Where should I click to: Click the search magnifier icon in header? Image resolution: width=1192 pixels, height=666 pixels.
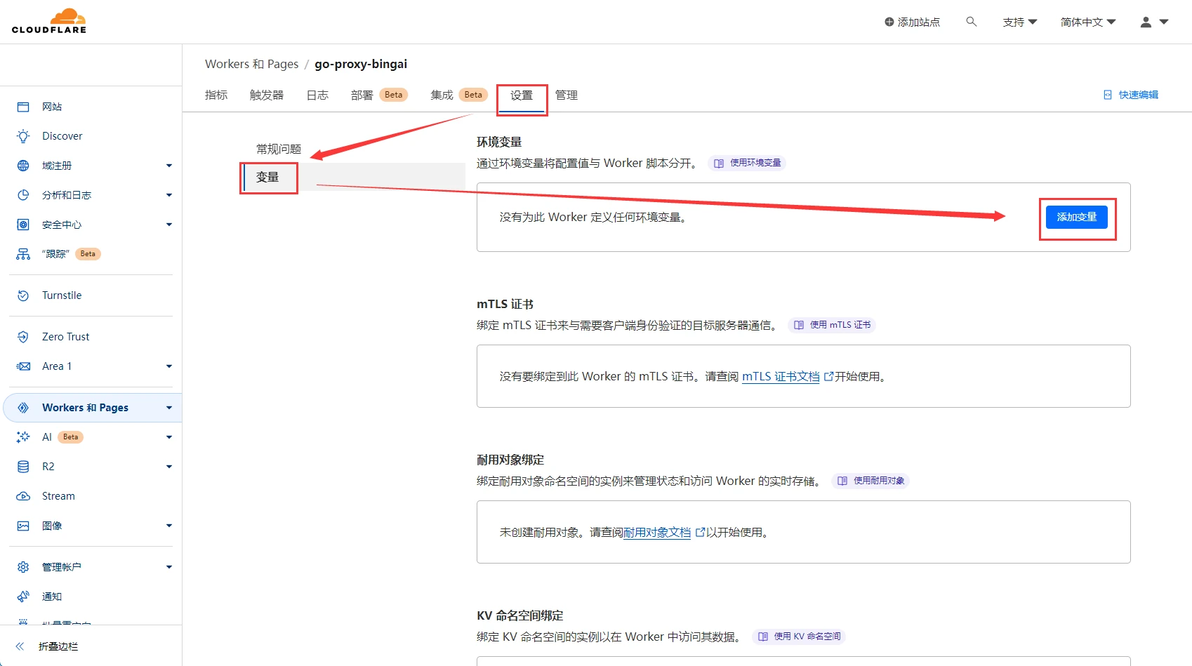pyautogui.click(x=971, y=22)
